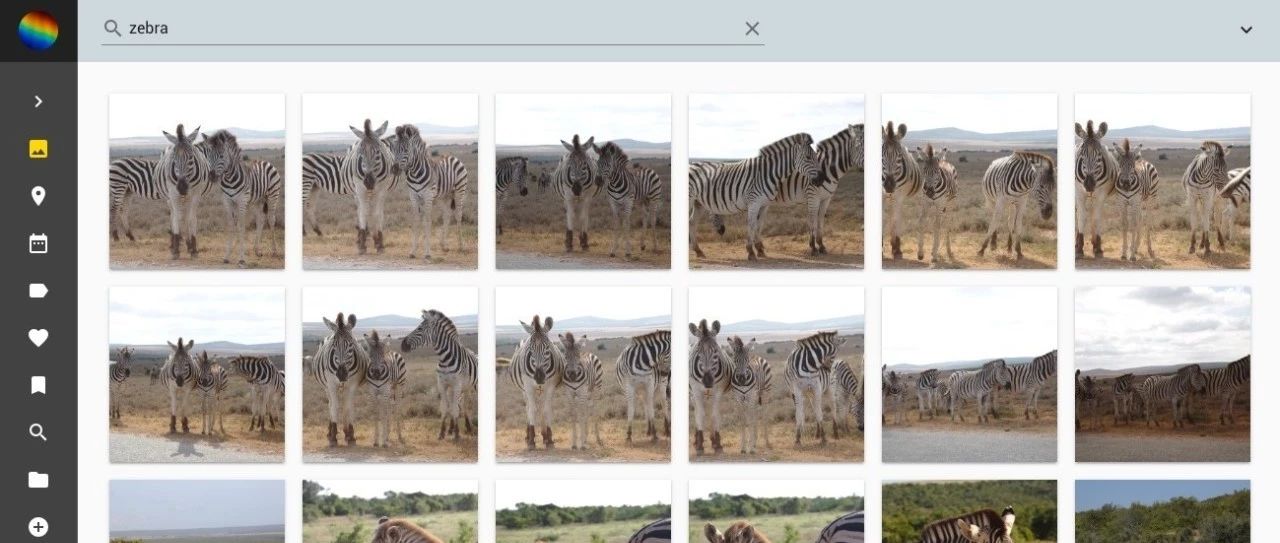
Task: Open the rainbow app logo
Action: coord(38,30)
